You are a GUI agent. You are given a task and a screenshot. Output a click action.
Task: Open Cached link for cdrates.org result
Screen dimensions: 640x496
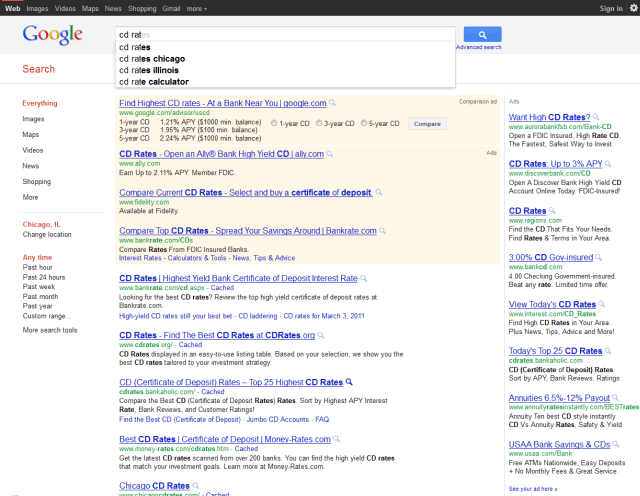coord(190,345)
